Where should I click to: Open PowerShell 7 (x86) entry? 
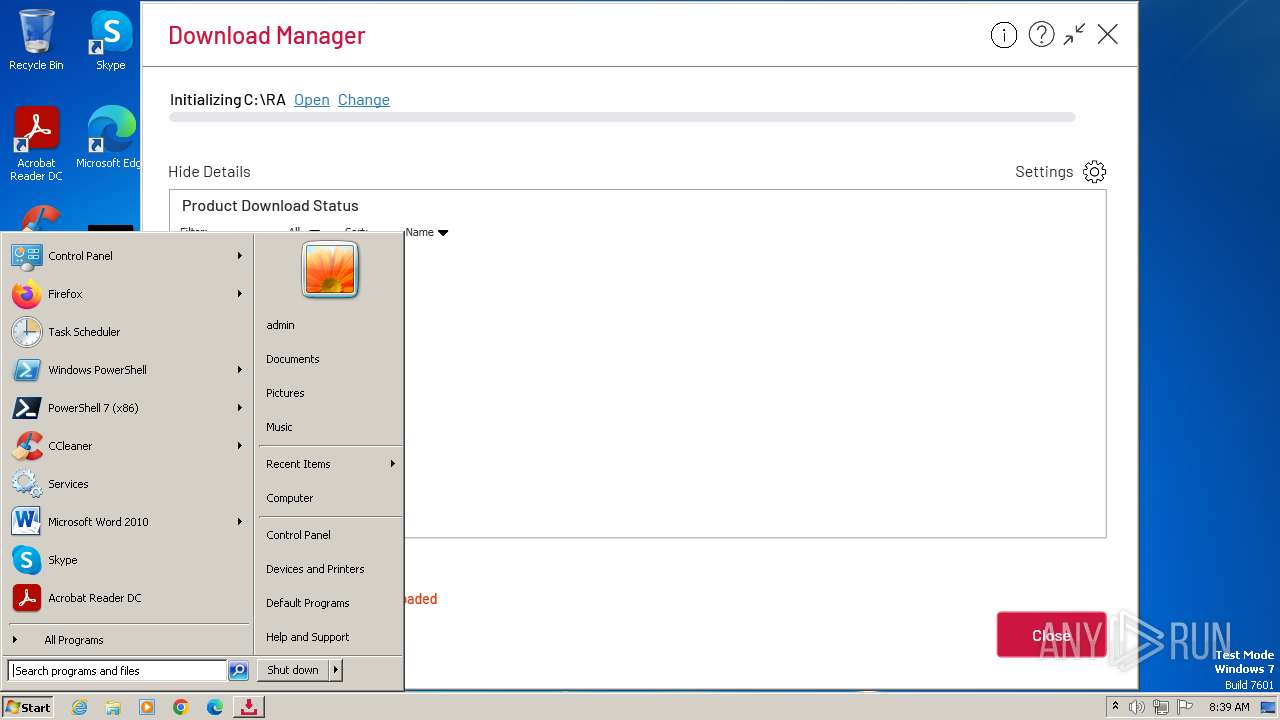click(x=127, y=408)
